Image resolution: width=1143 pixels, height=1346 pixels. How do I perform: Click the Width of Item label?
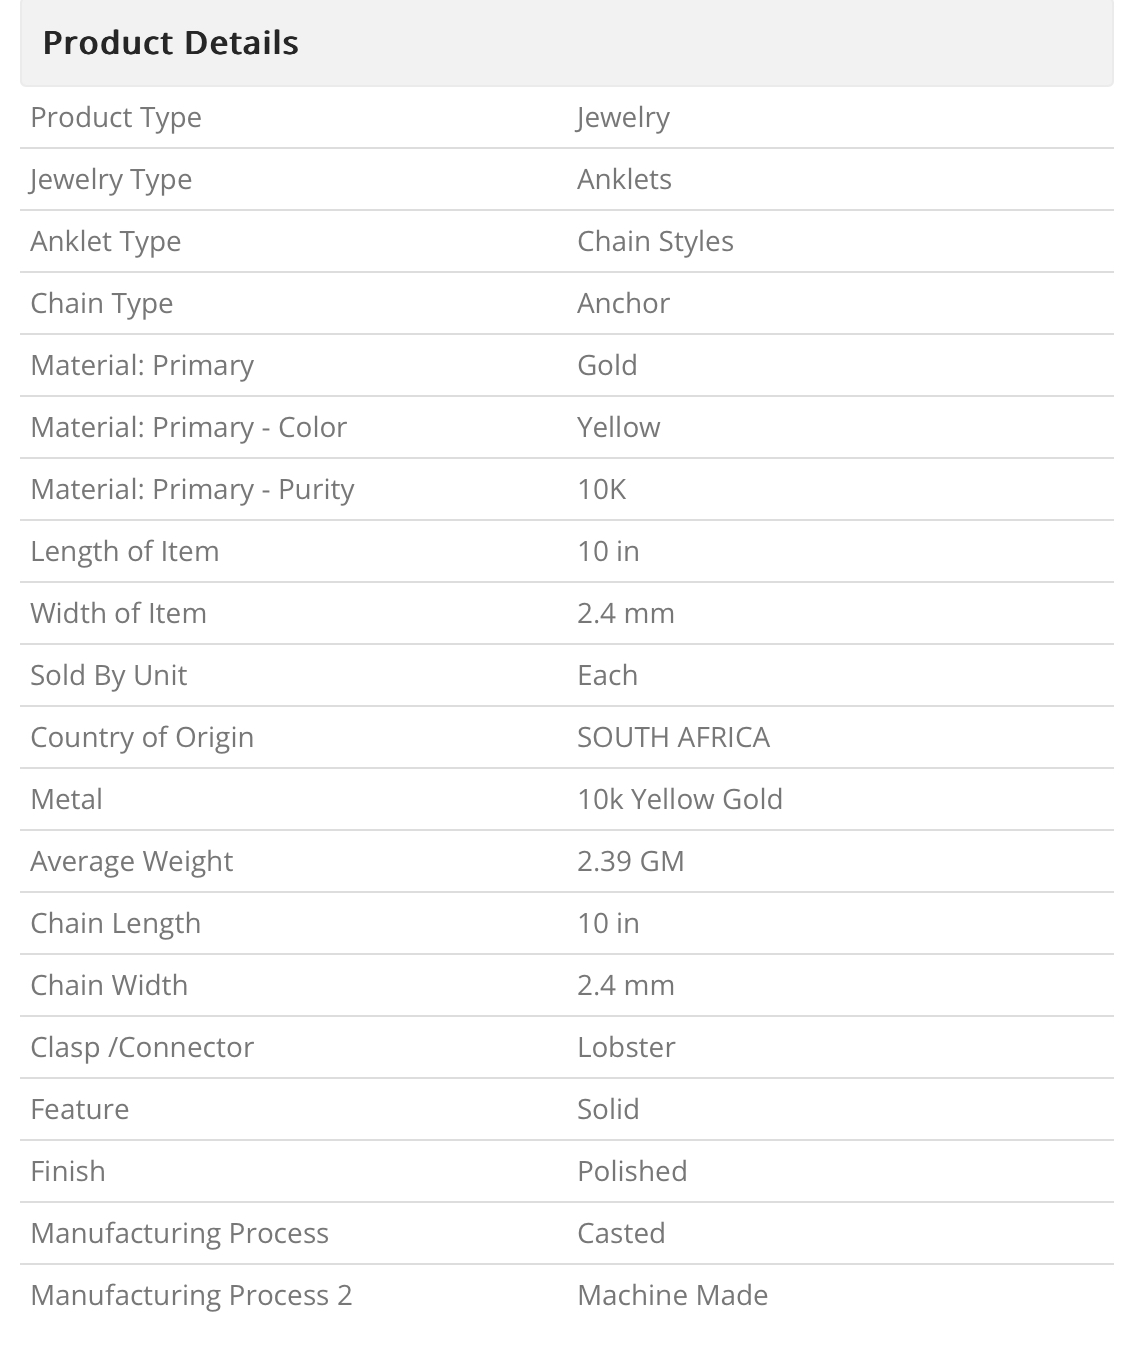coord(118,614)
